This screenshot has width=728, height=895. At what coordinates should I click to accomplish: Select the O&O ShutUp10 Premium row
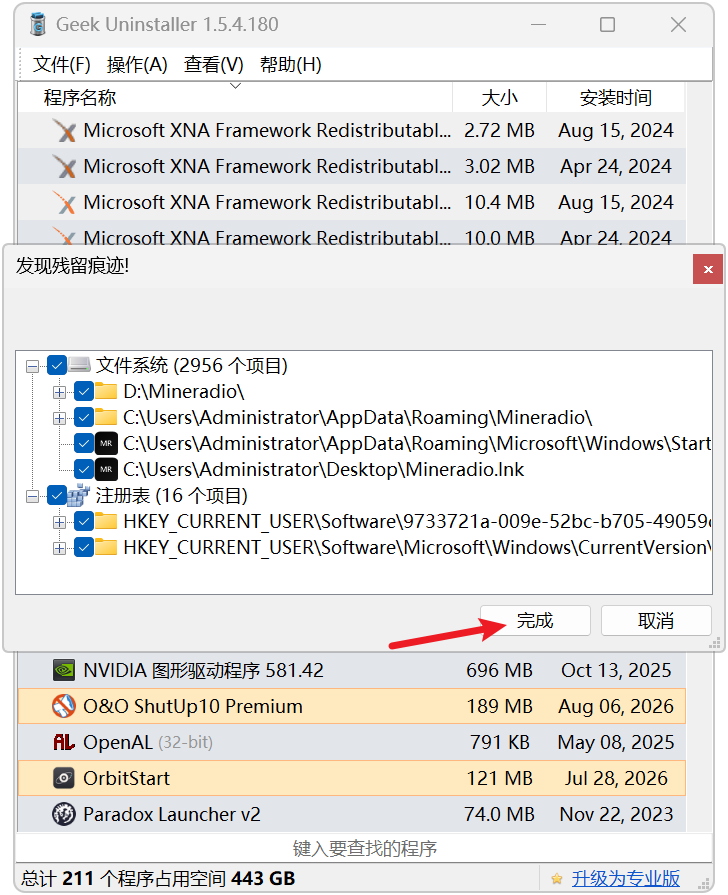click(x=352, y=706)
